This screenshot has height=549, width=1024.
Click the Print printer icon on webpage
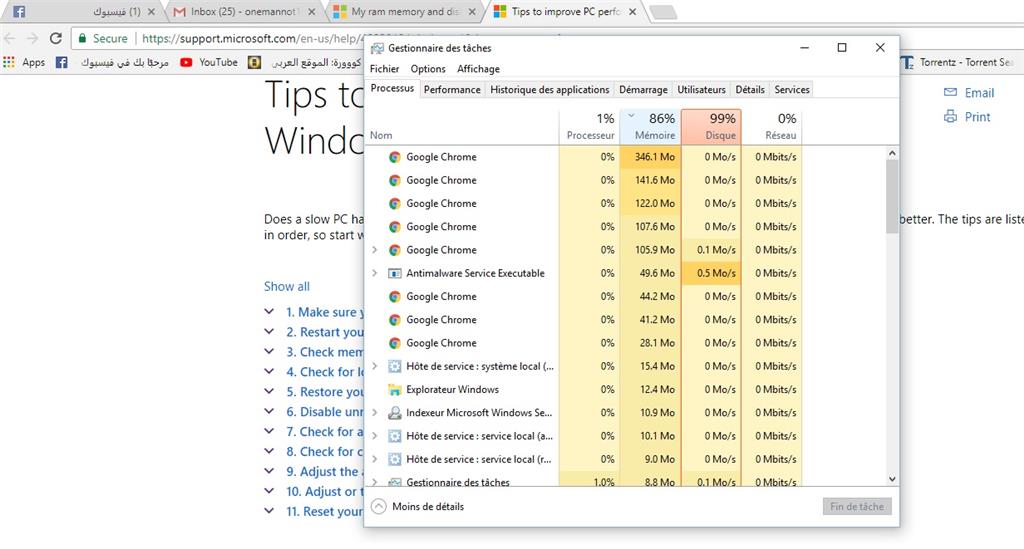pos(950,116)
